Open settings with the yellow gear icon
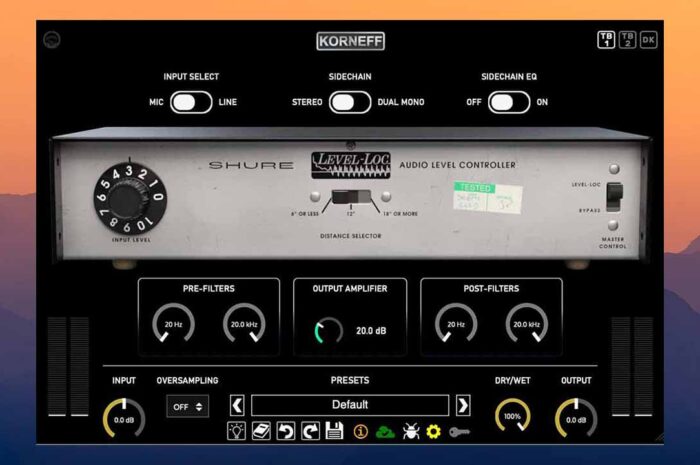 [x=433, y=432]
